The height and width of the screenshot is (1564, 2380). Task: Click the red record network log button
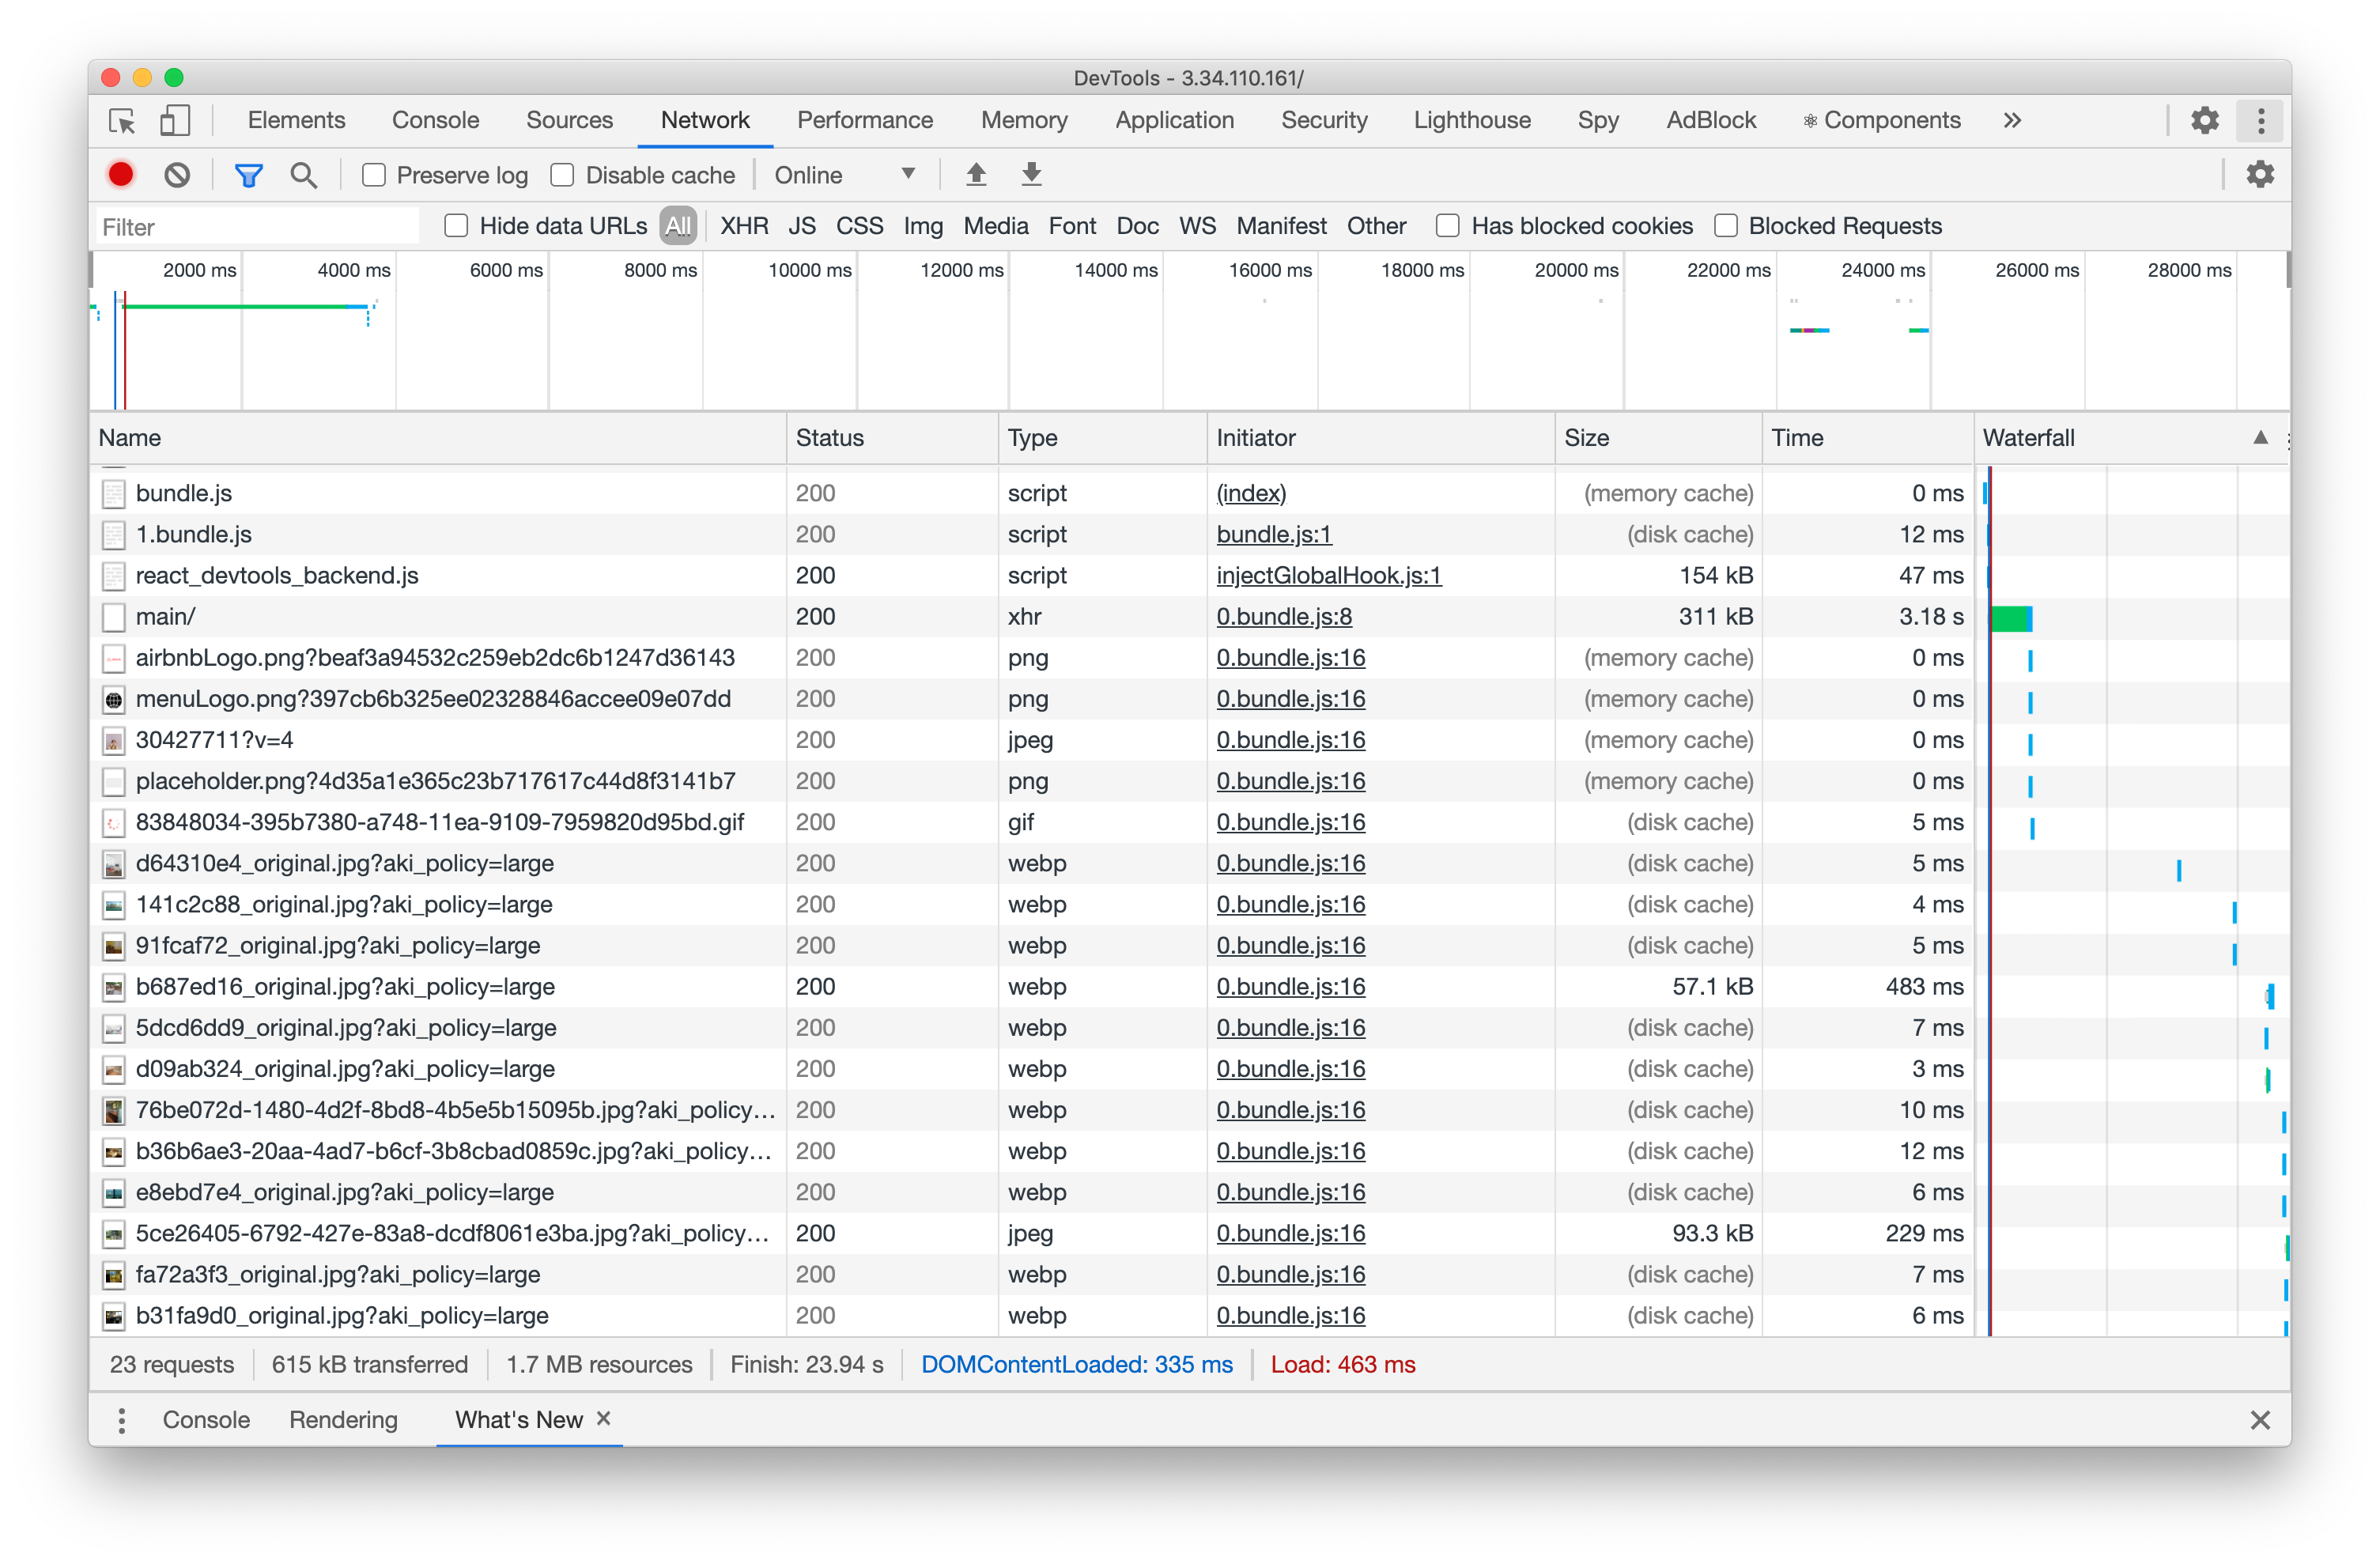121,175
